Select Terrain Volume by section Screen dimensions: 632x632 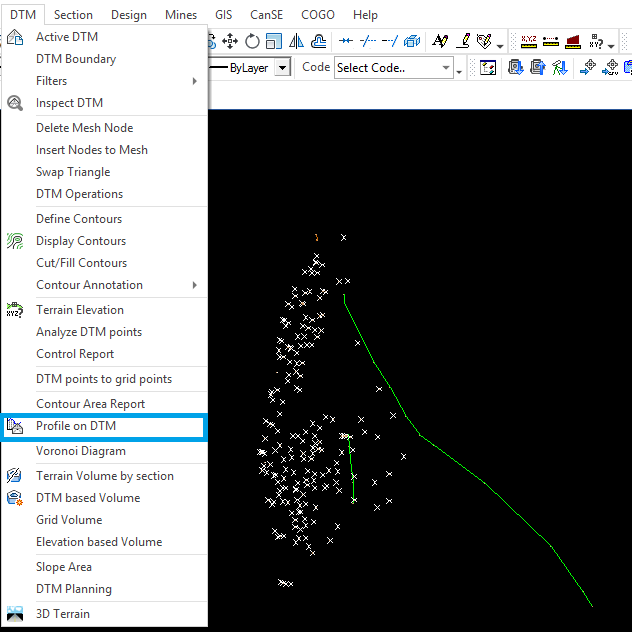pos(104,476)
